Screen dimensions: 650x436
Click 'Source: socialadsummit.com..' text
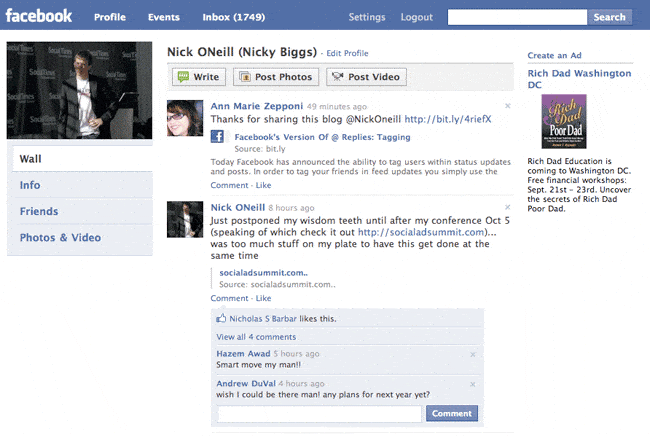pyautogui.click(x=277, y=284)
